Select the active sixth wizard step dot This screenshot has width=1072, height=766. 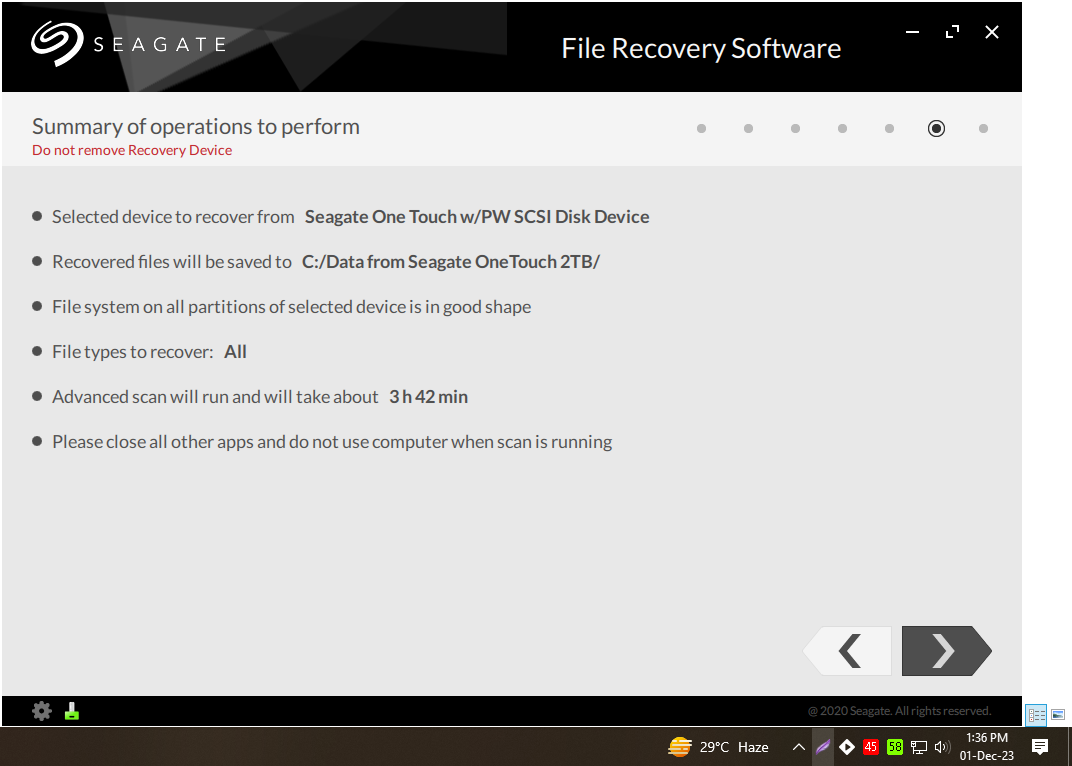coord(937,129)
